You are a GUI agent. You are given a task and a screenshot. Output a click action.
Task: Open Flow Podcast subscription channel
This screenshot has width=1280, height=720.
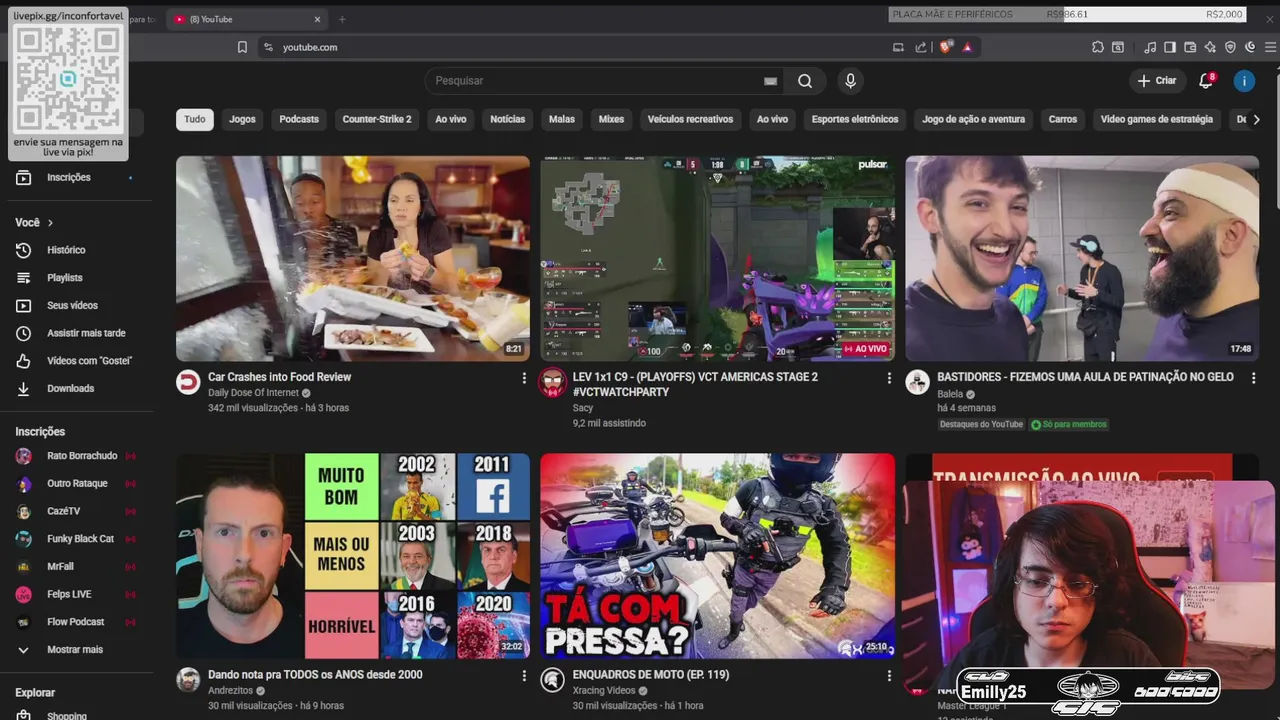tap(75, 622)
